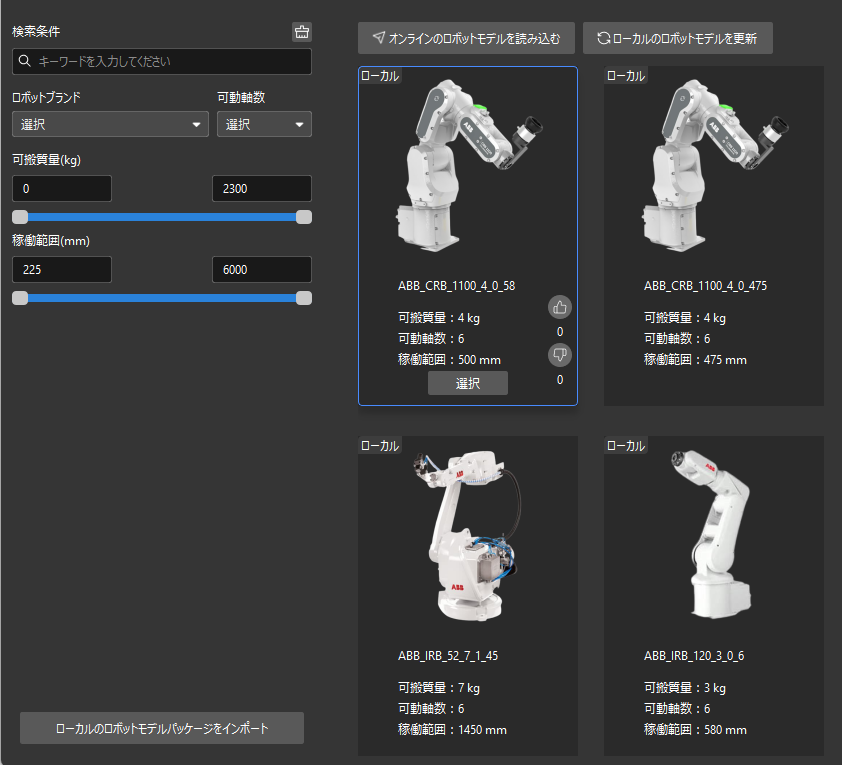Click ローカルのロボットモデルを更新 button

pyautogui.click(x=677, y=39)
